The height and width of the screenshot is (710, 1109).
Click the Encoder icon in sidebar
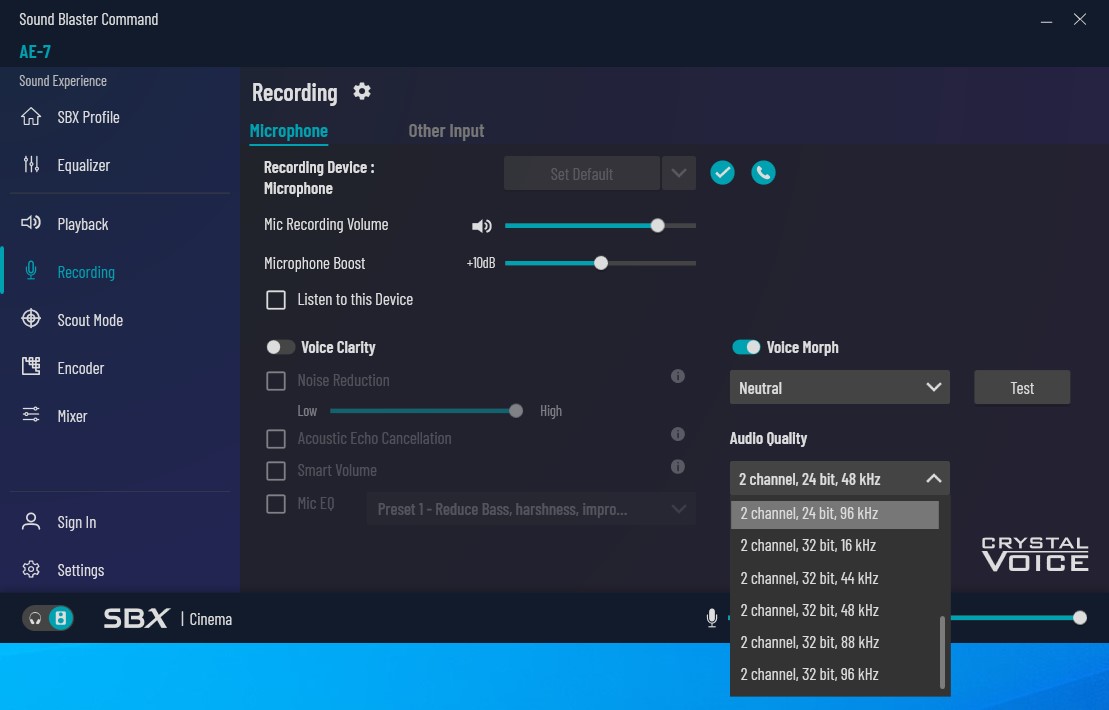(x=31, y=366)
